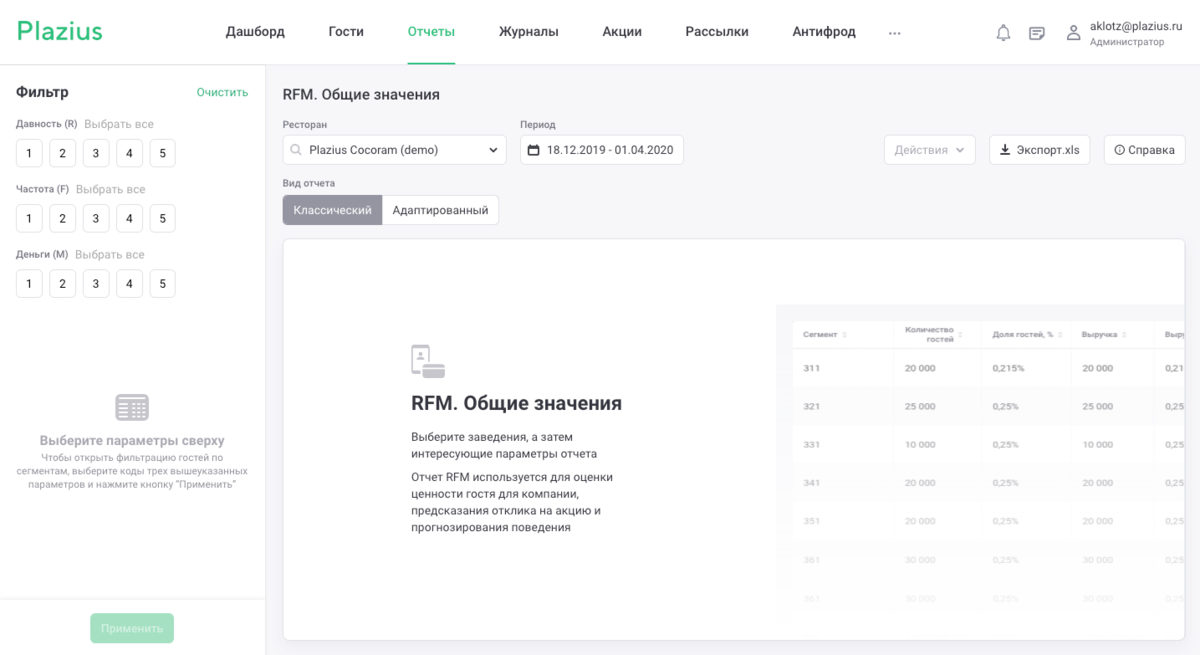
Task: Toggle Давность (R) value 4
Action: click(x=129, y=153)
